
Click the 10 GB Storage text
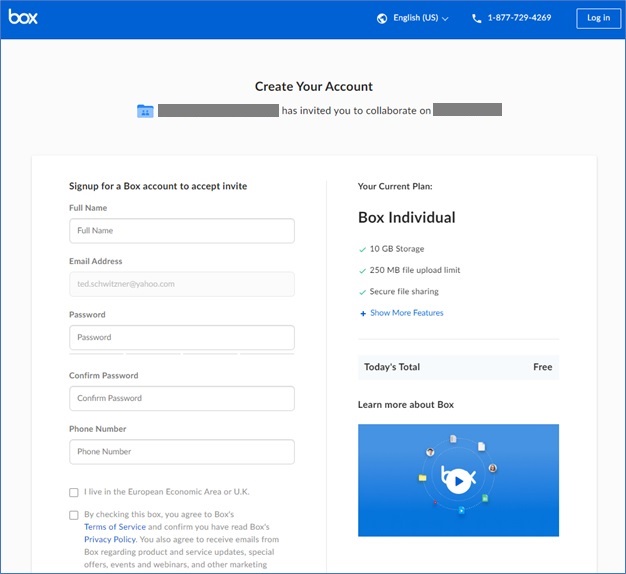coord(397,249)
